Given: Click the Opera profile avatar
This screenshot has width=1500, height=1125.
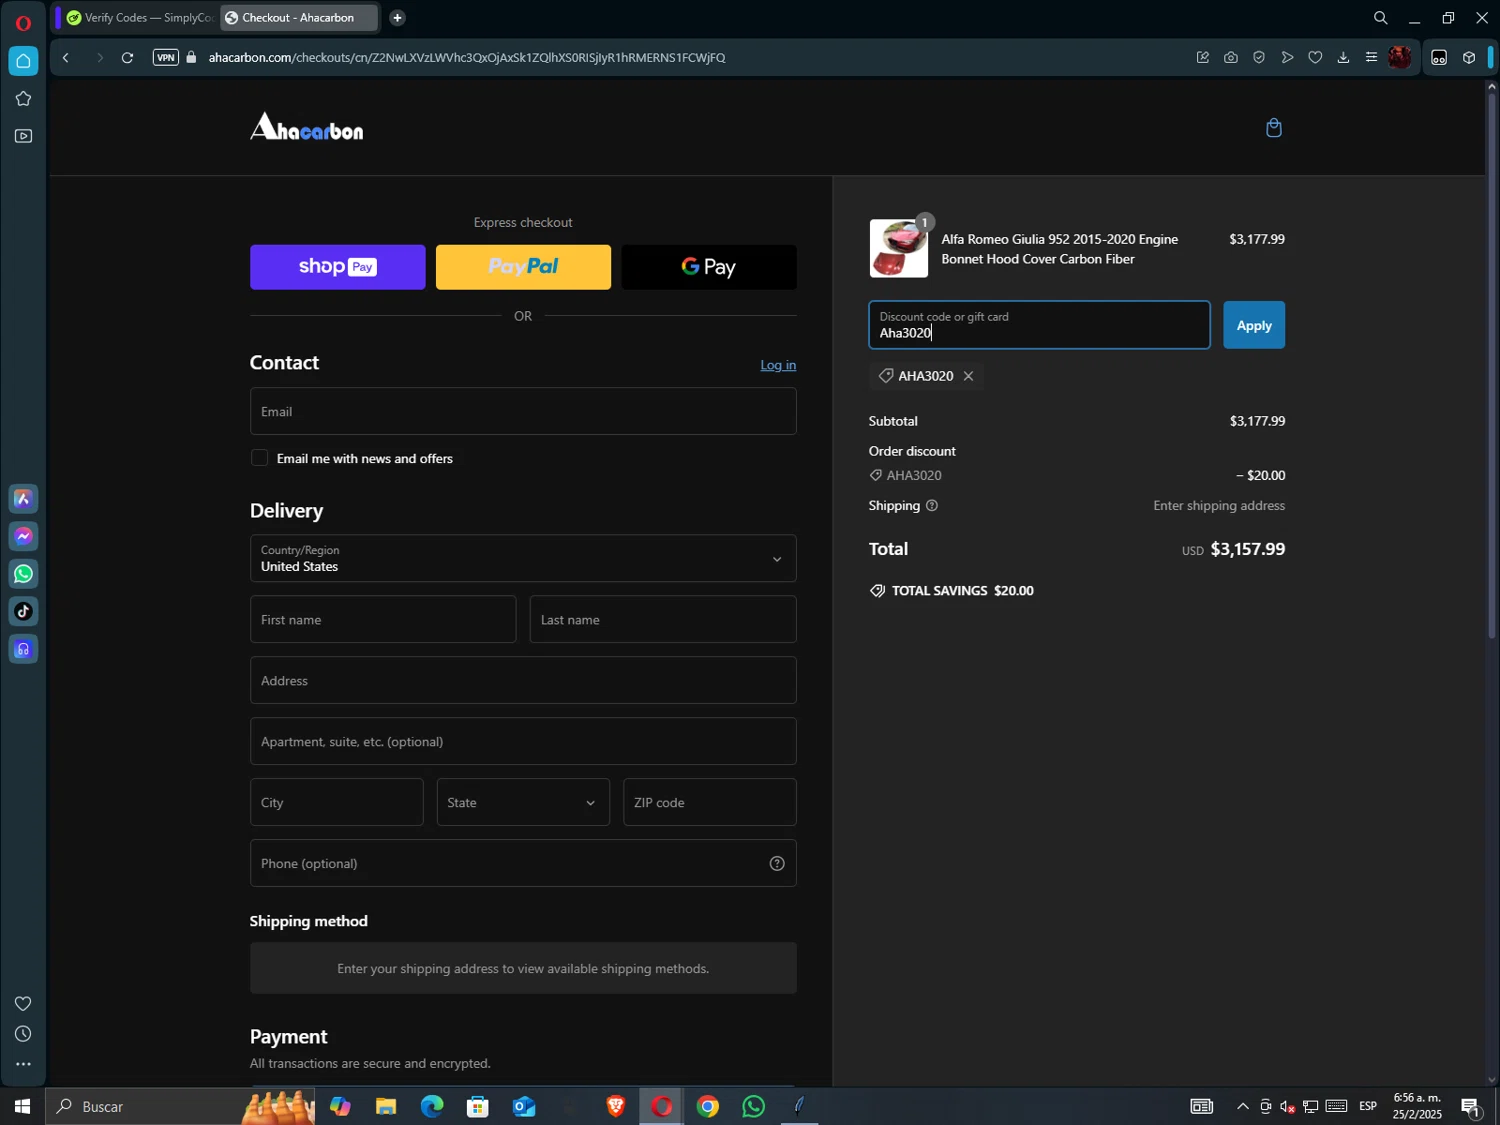Looking at the screenshot, I should [x=1400, y=58].
